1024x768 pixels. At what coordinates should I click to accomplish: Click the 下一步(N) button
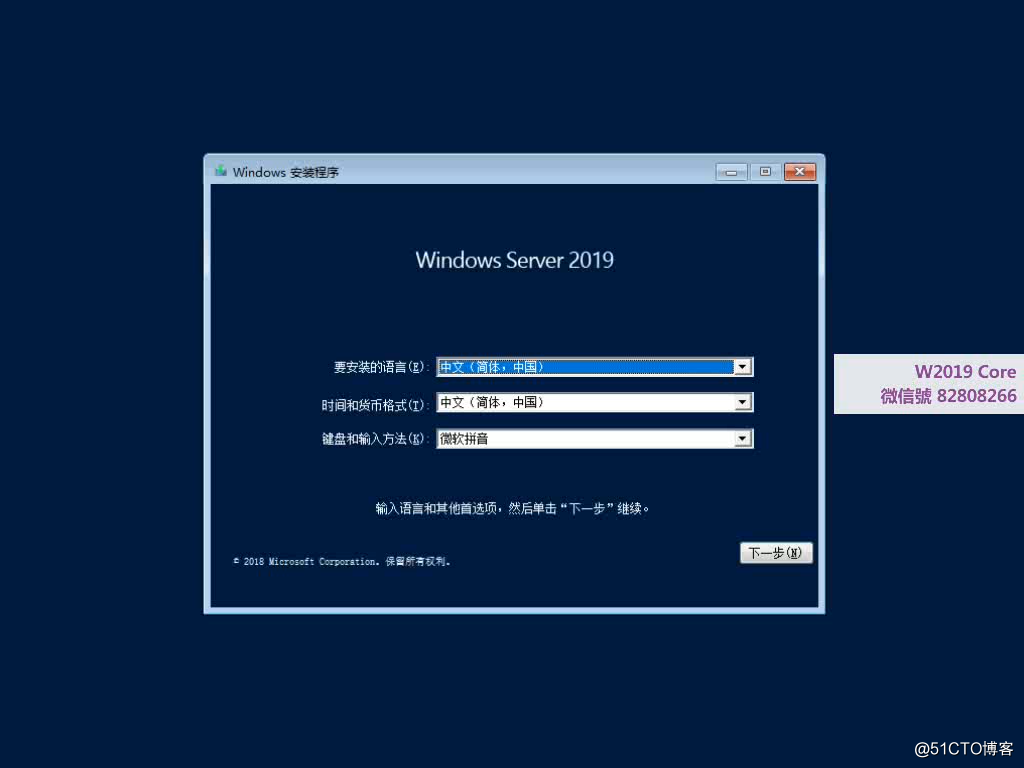click(776, 552)
